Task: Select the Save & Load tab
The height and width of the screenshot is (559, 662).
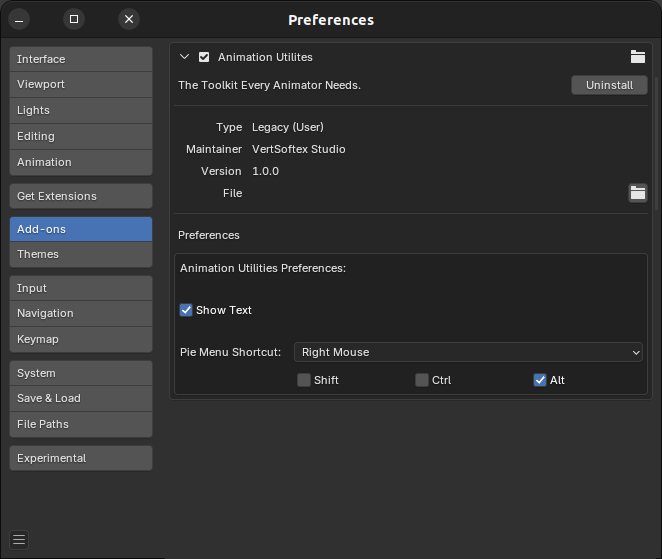Action: coord(81,398)
